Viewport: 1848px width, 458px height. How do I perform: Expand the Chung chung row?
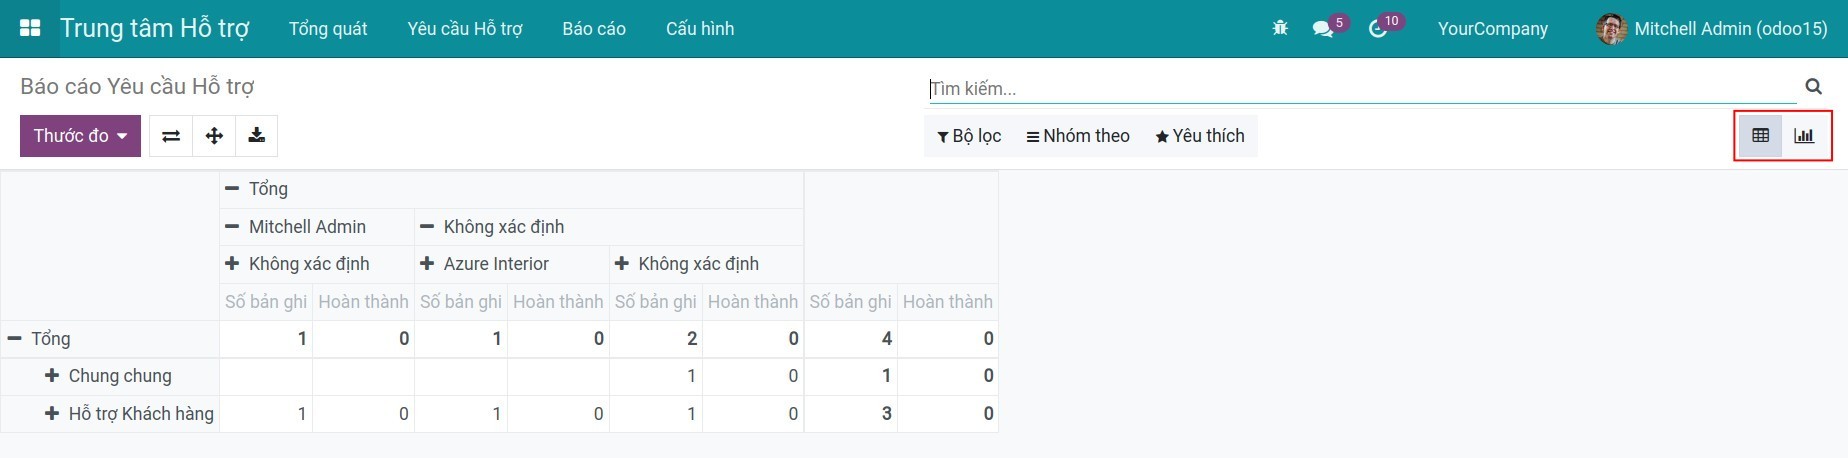click(x=109, y=376)
